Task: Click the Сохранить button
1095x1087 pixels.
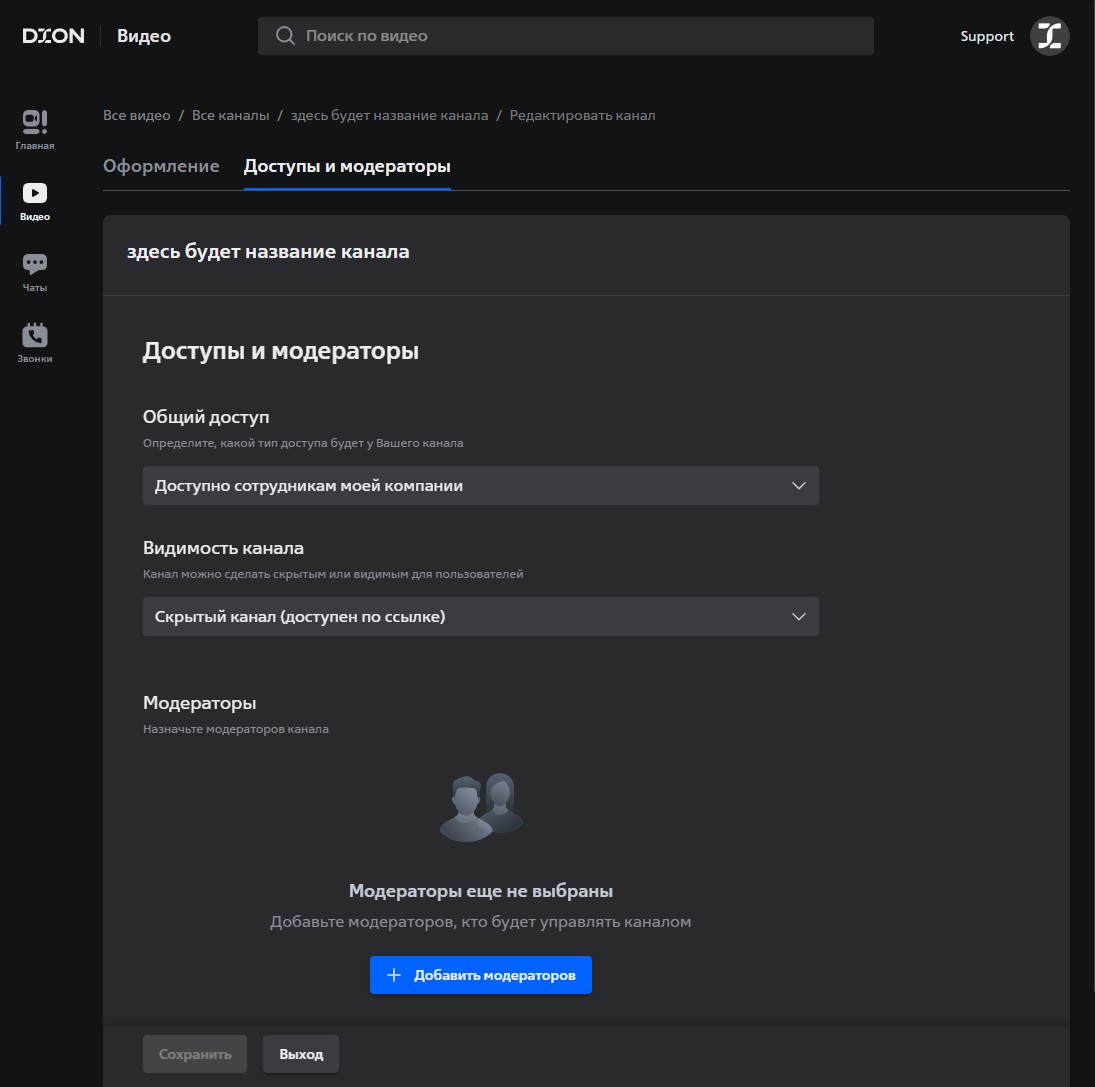Action: point(195,1054)
